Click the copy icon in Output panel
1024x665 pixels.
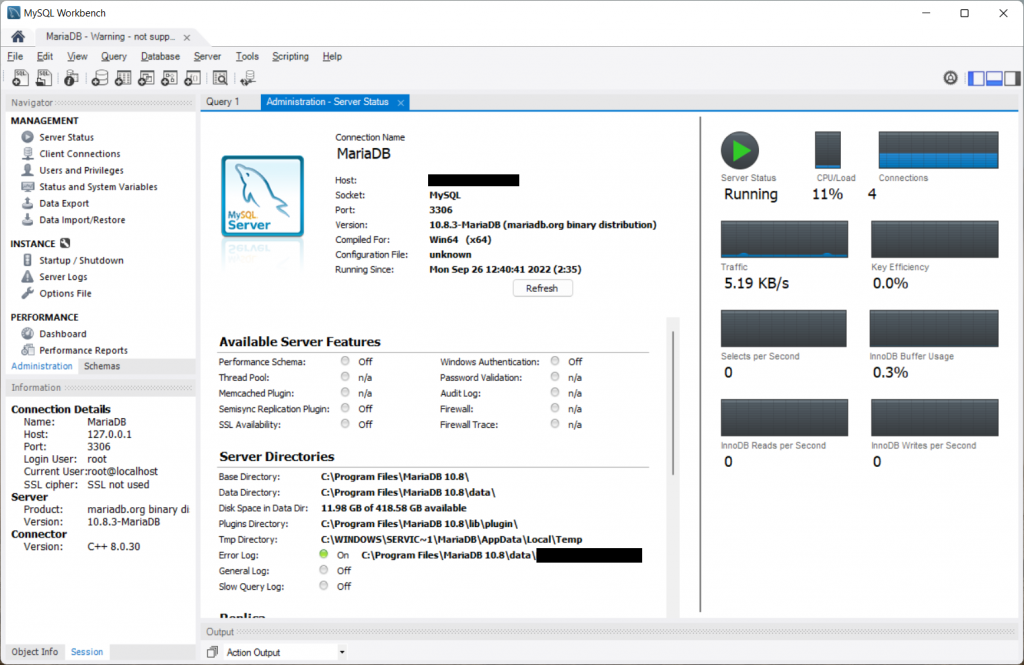[212, 652]
